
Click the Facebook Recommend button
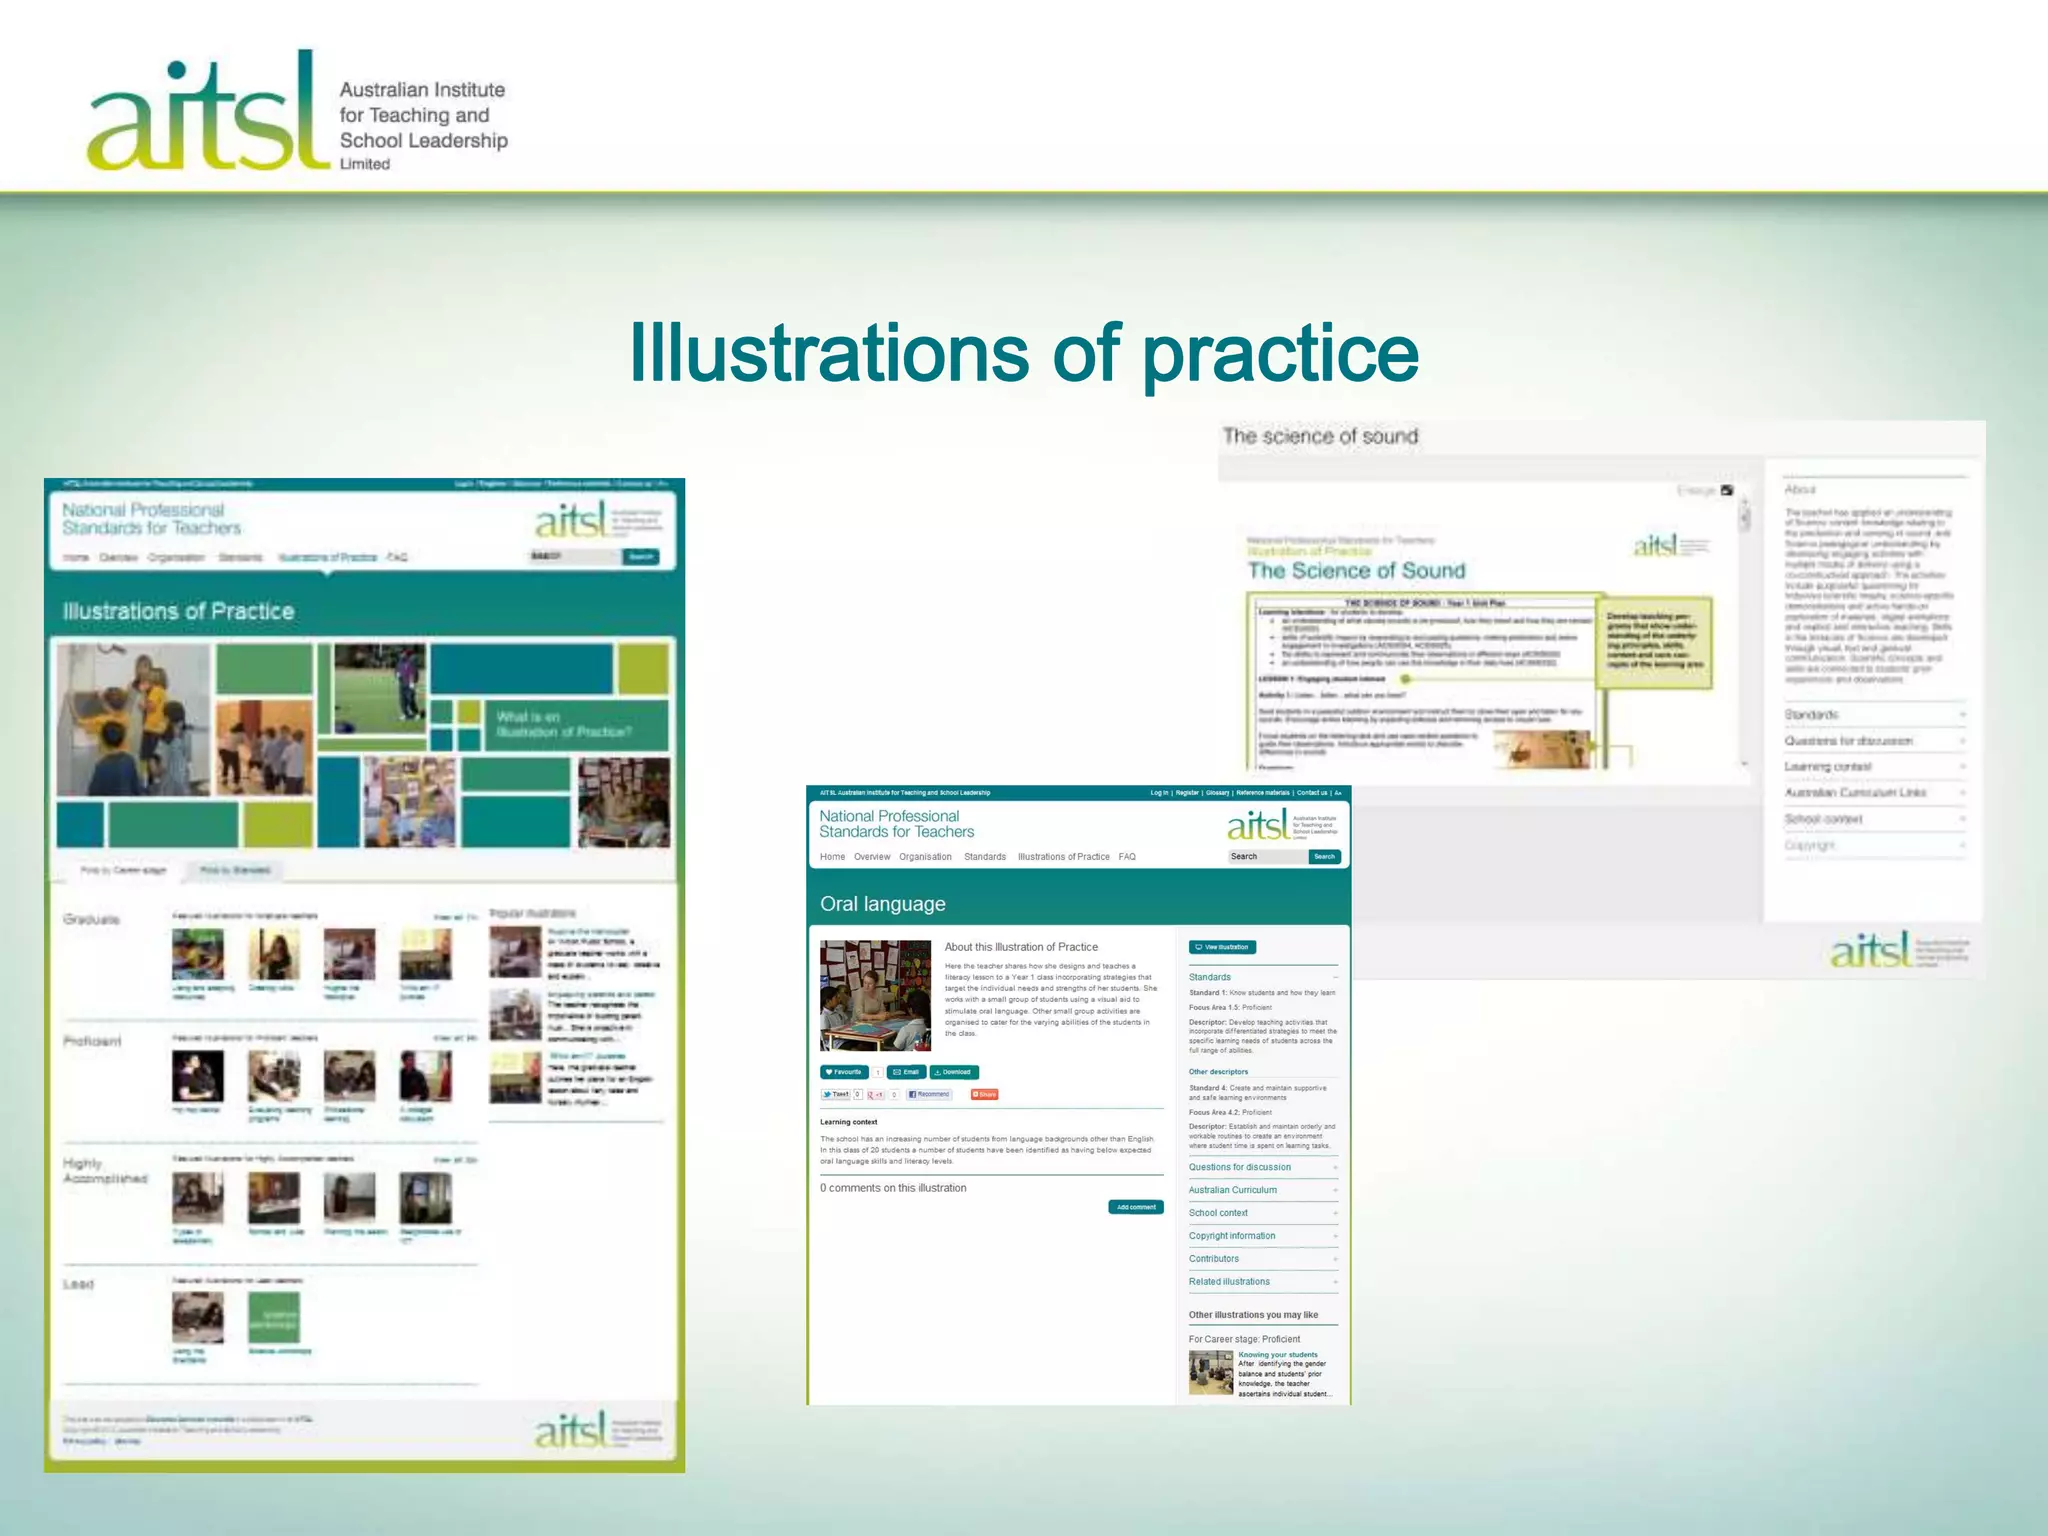929,1094
